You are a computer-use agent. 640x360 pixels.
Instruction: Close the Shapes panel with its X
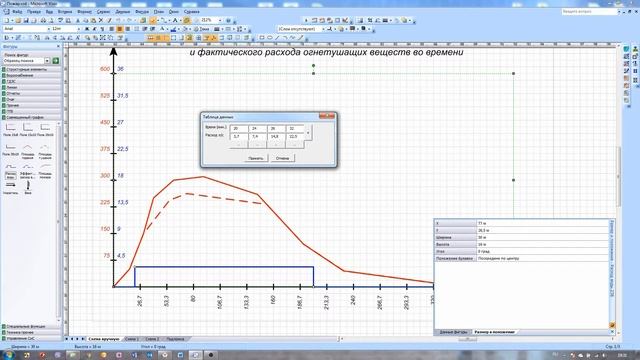point(58,47)
